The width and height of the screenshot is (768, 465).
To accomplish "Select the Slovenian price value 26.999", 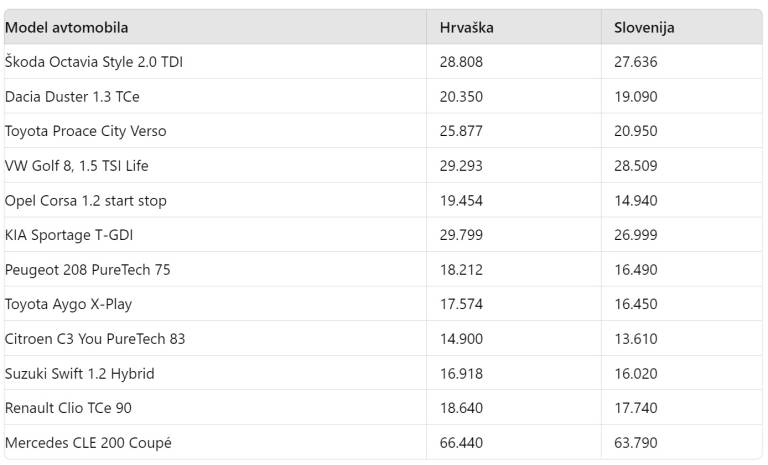I will tap(635, 235).
